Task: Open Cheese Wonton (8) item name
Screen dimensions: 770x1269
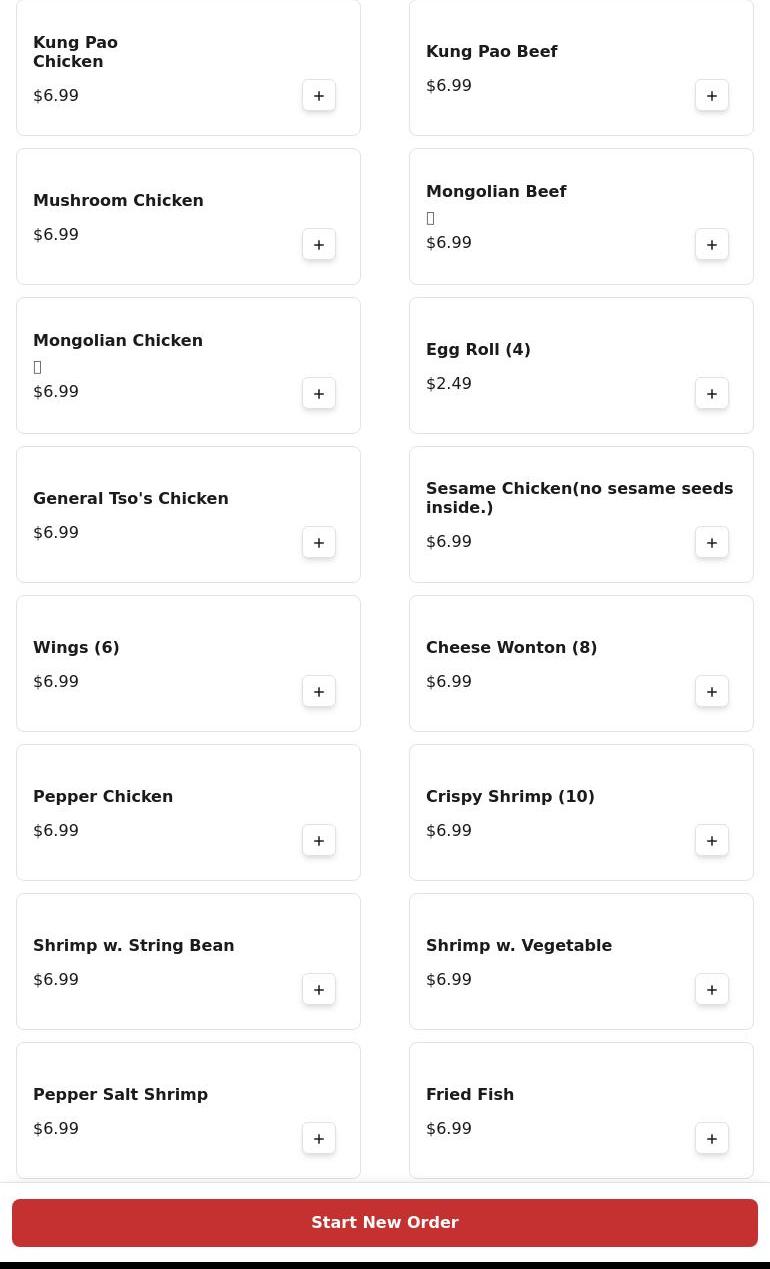Action: [512, 648]
